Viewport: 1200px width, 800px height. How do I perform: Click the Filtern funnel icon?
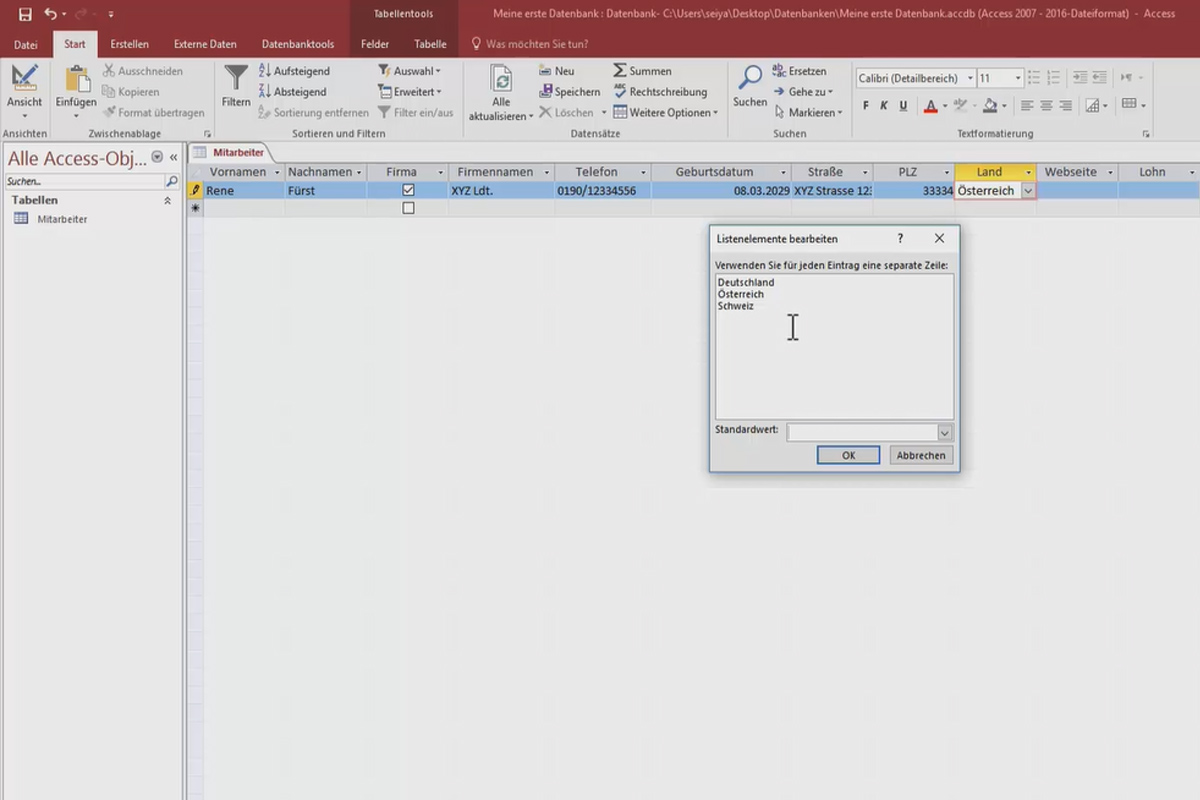click(x=236, y=79)
